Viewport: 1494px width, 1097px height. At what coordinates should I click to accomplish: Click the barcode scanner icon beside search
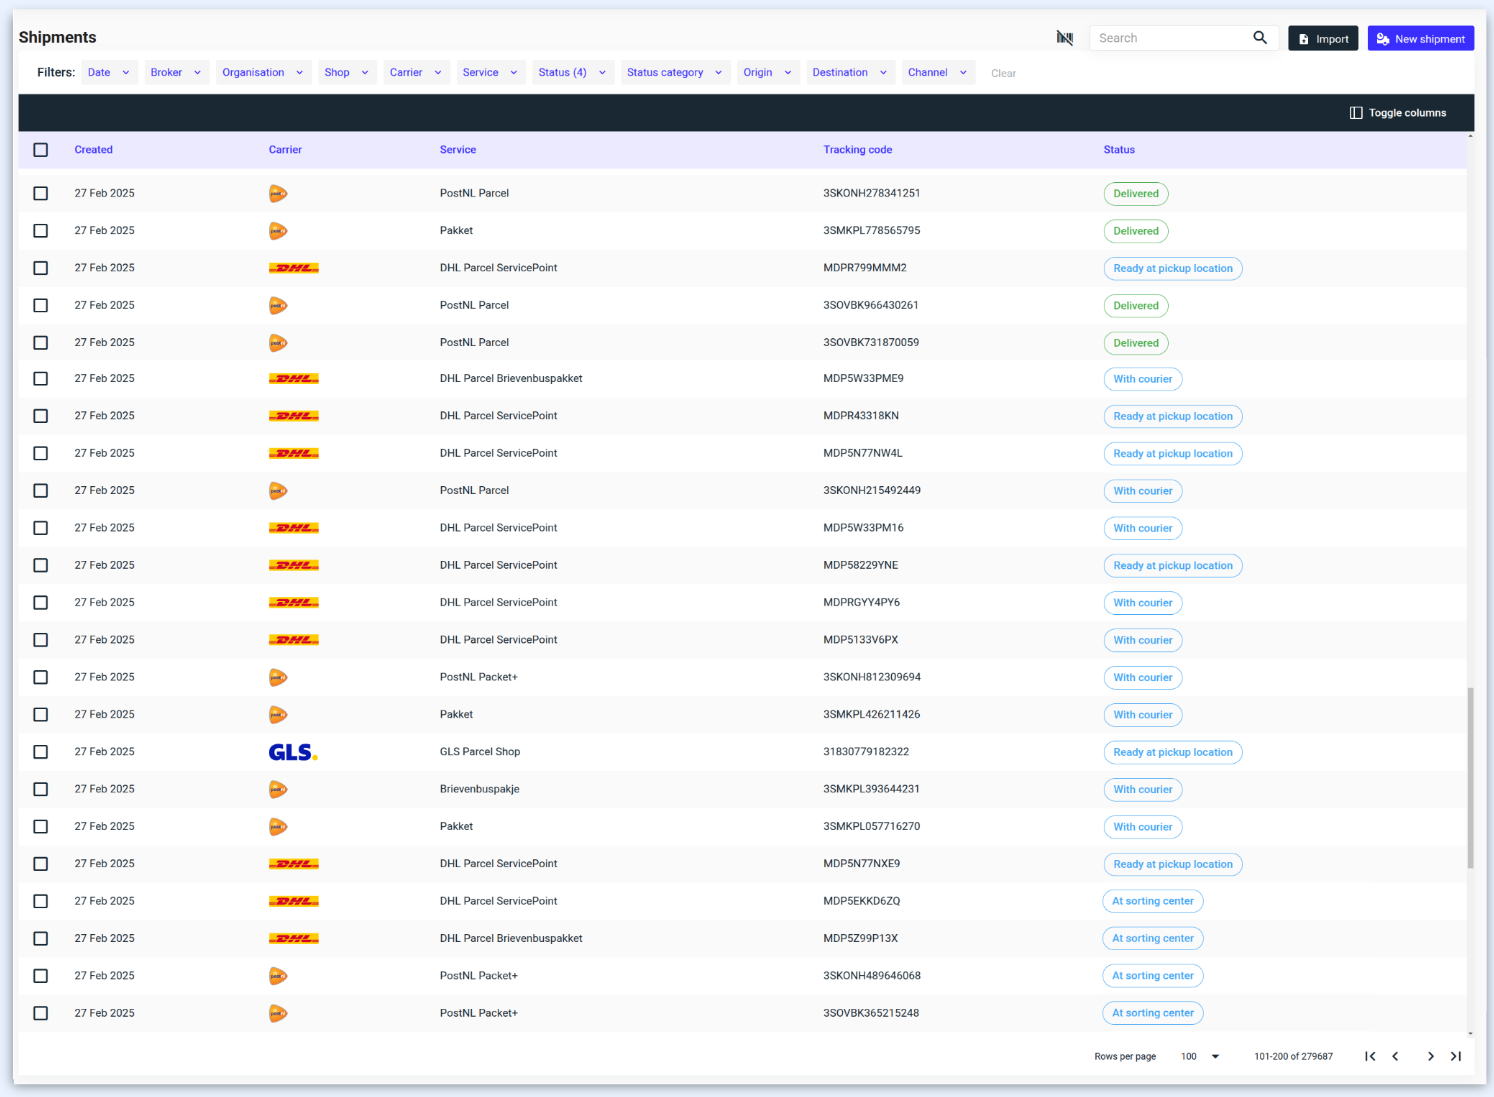coord(1064,37)
